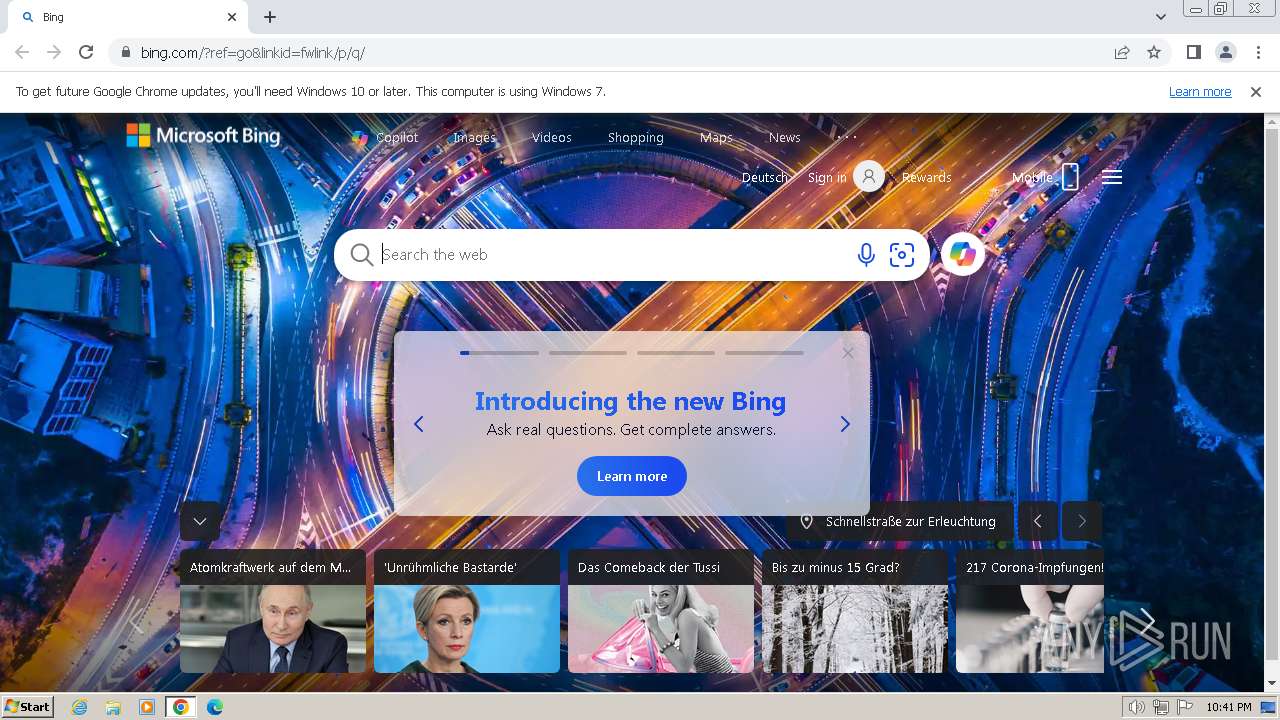This screenshot has height=720, width=1280.
Task: Open the hamburger settings menu
Action: click(1112, 177)
